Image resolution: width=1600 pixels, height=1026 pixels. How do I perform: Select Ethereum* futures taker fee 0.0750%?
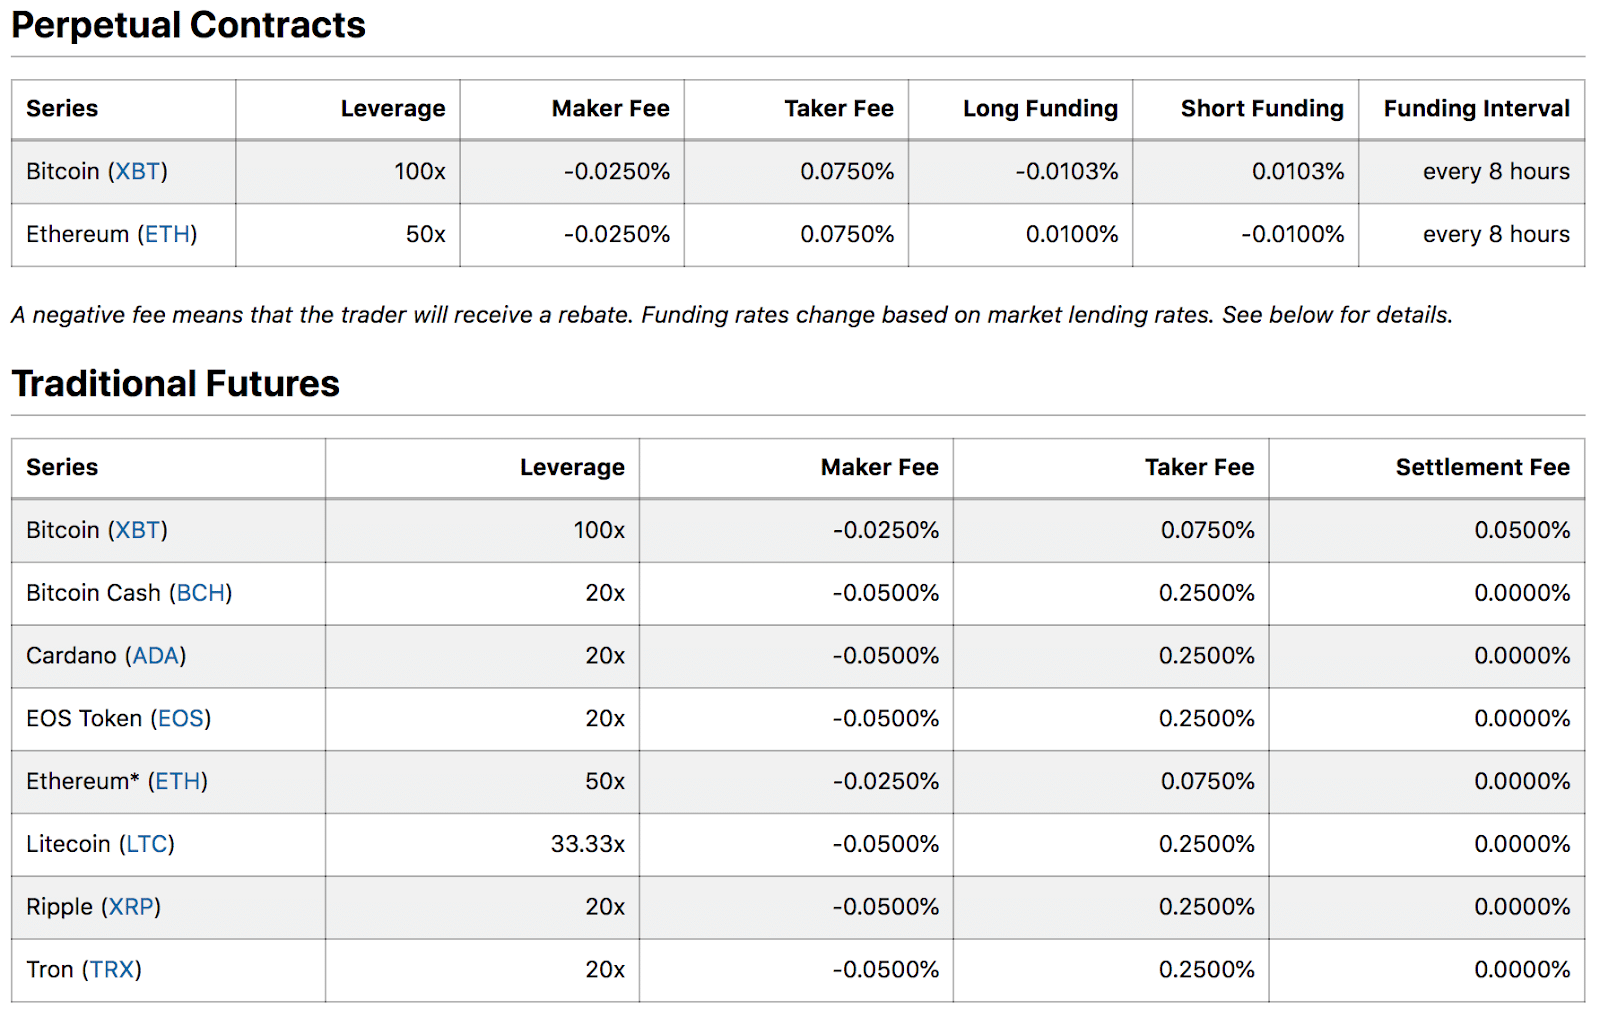(x=1207, y=782)
